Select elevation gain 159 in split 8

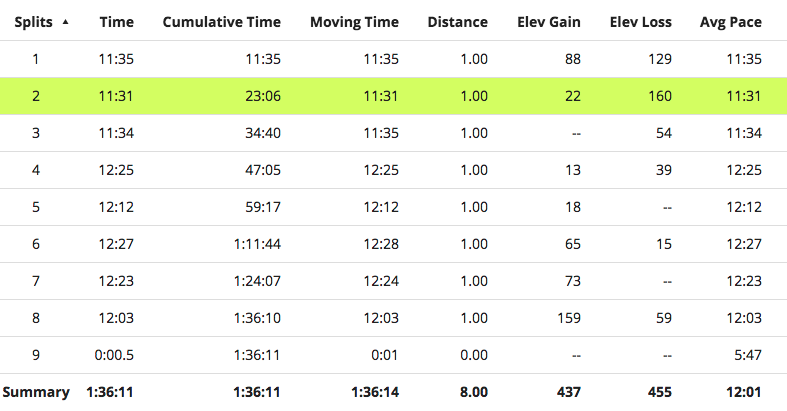click(x=568, y=318)
